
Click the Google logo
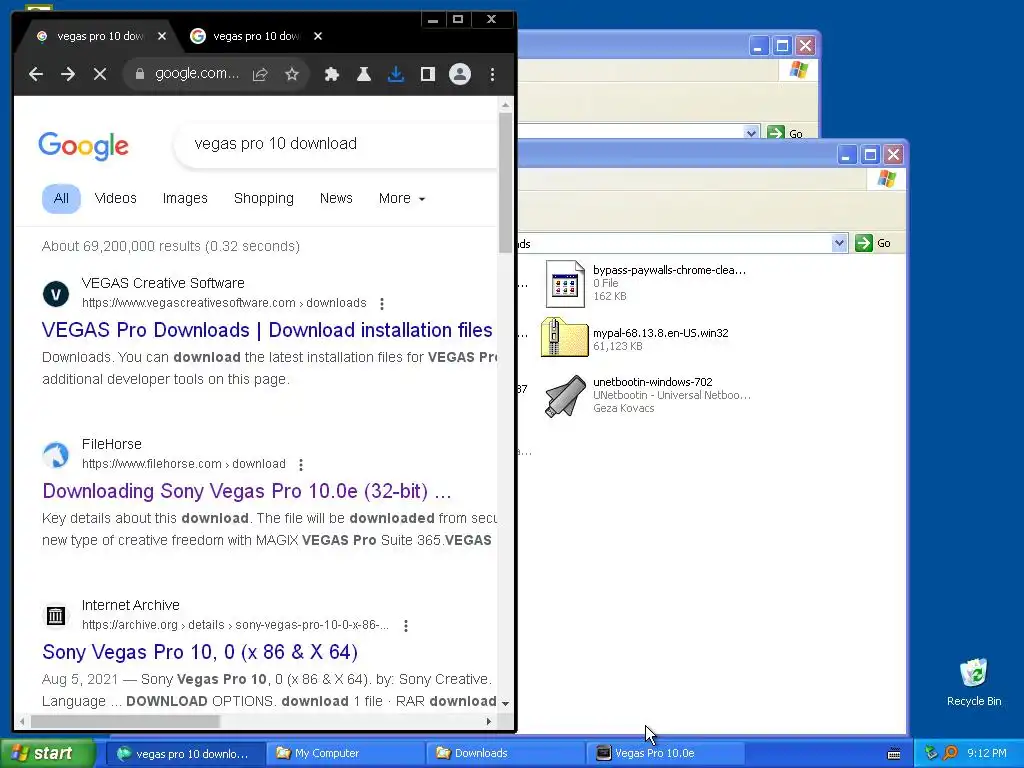(84, 146)
